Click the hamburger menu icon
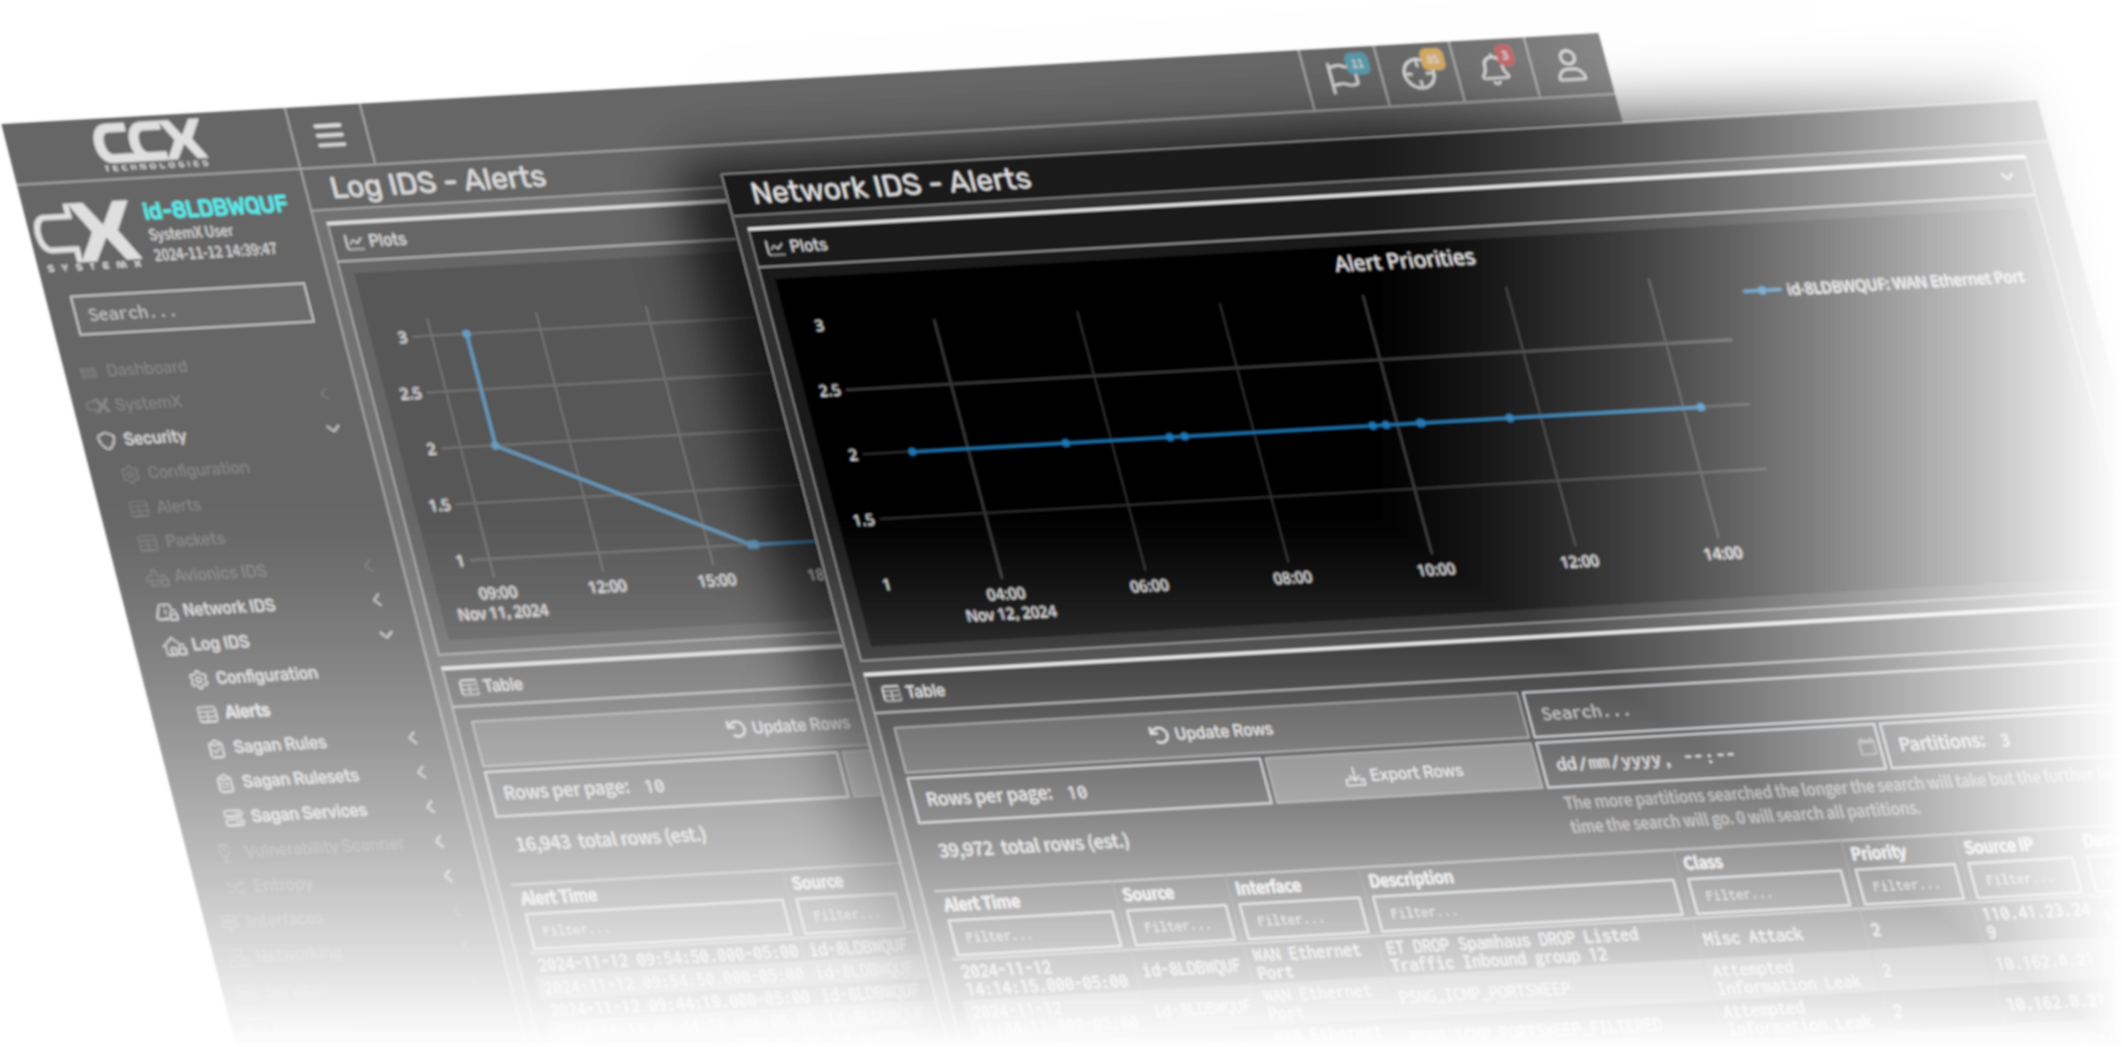 click(x=330, y=135)
